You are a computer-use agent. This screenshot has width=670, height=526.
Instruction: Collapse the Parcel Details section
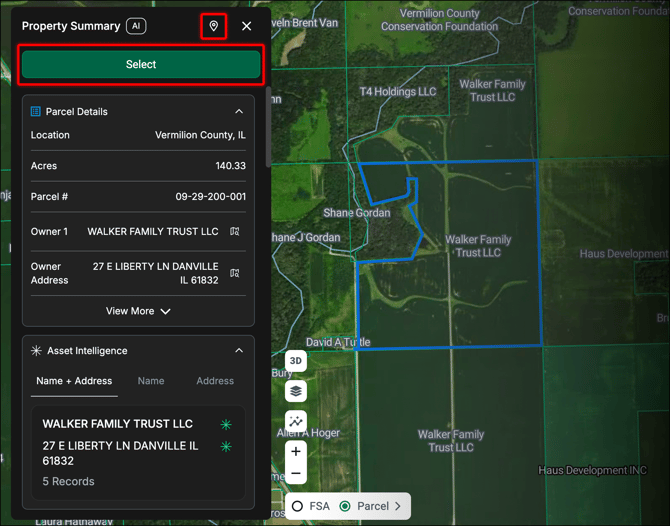coord(239,112)
